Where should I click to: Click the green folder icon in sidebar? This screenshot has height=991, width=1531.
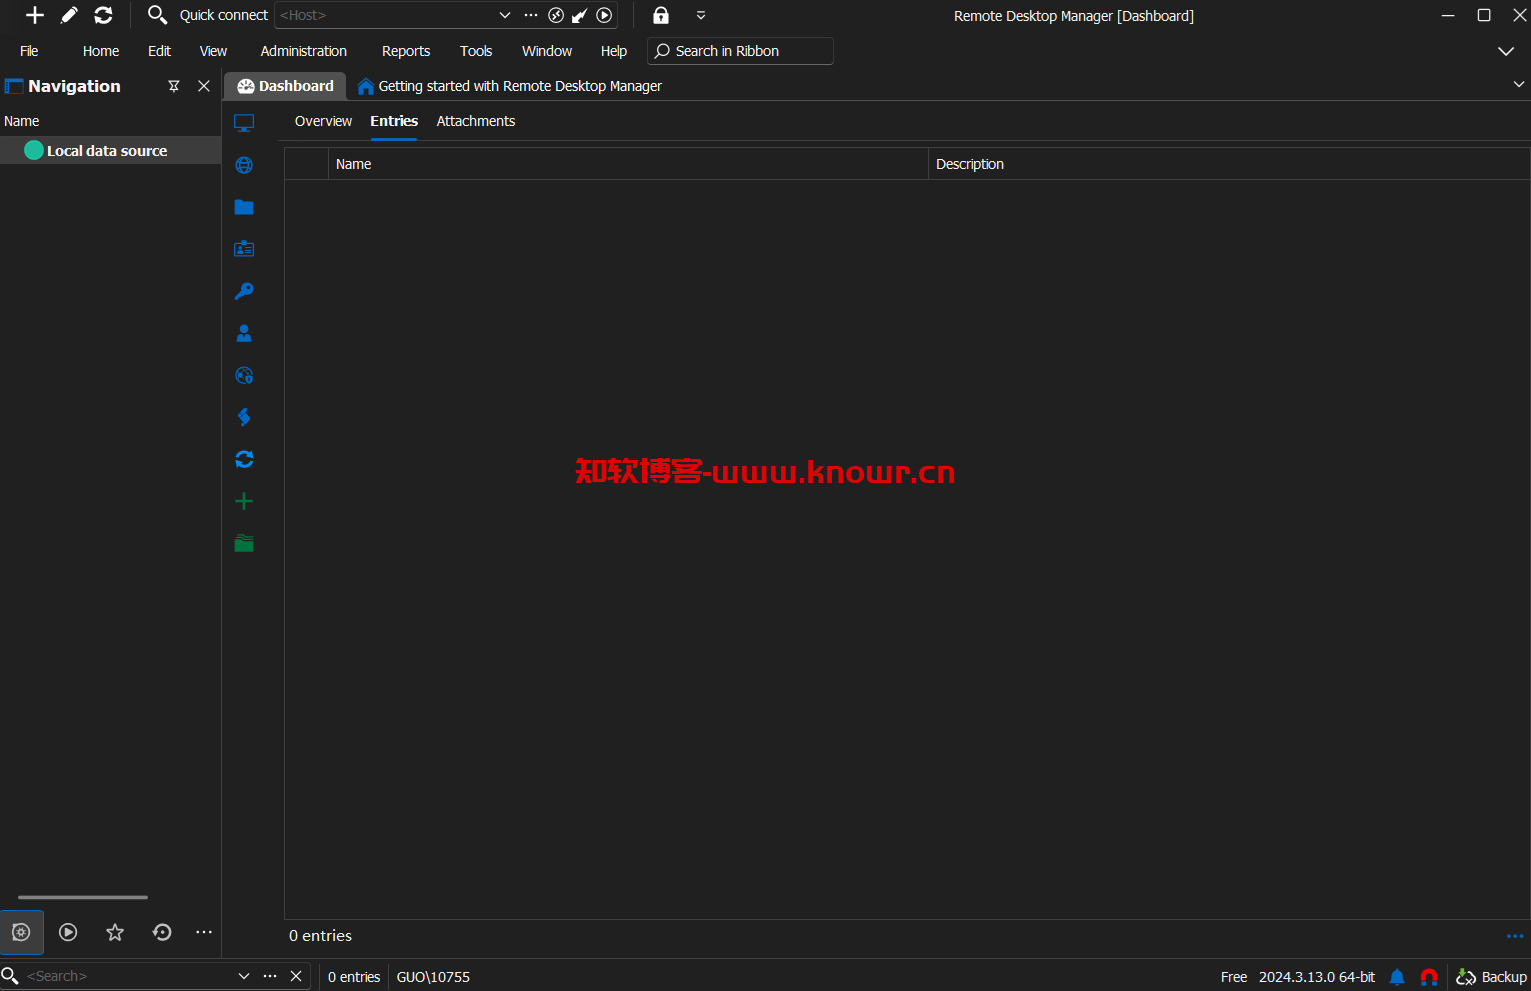click(x=244, y=543)
